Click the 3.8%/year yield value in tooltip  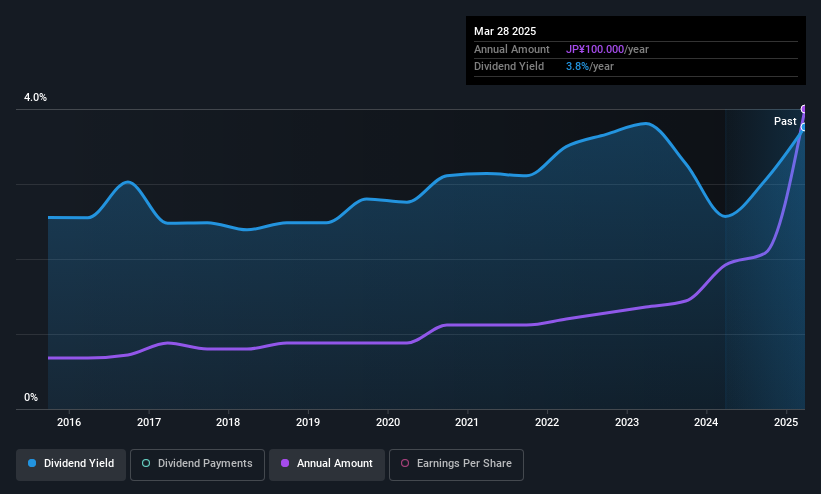590,67
